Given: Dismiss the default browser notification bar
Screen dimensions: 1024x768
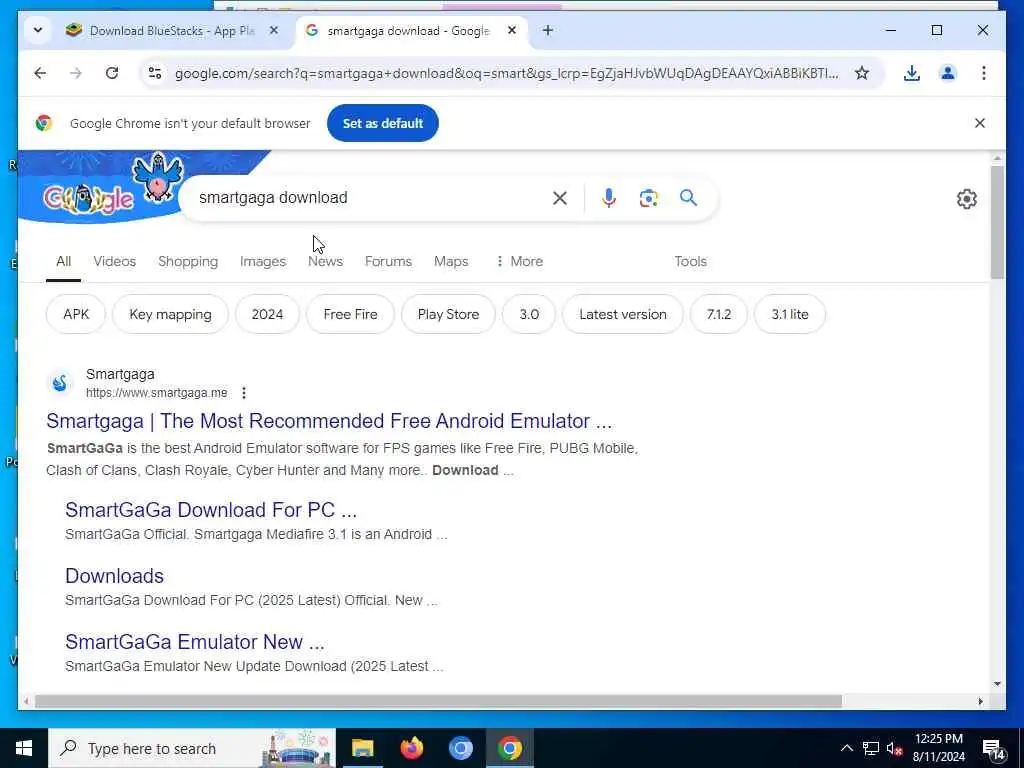Looking at the screenshot, I should [980, 123].
